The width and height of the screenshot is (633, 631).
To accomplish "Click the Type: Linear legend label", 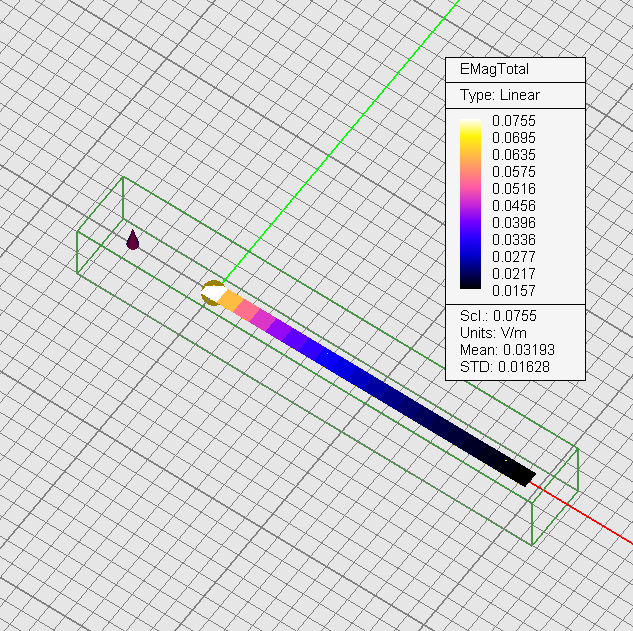I will click(499, 95).
